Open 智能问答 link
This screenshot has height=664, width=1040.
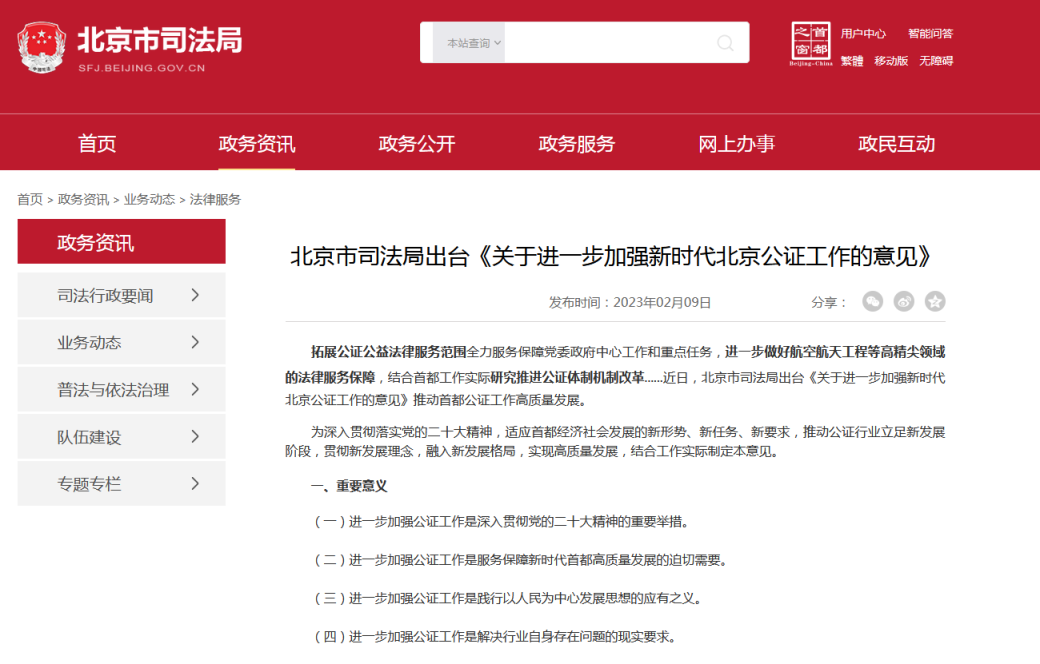click(930, 34)
